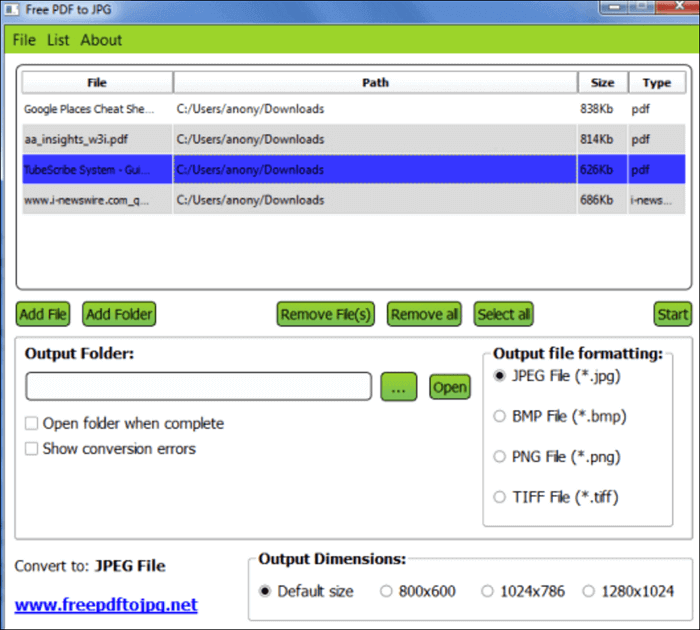Toggle Show conversion errors checkbox
The height and width of the screenshot is (630, 700).
(x=33, y=449)
